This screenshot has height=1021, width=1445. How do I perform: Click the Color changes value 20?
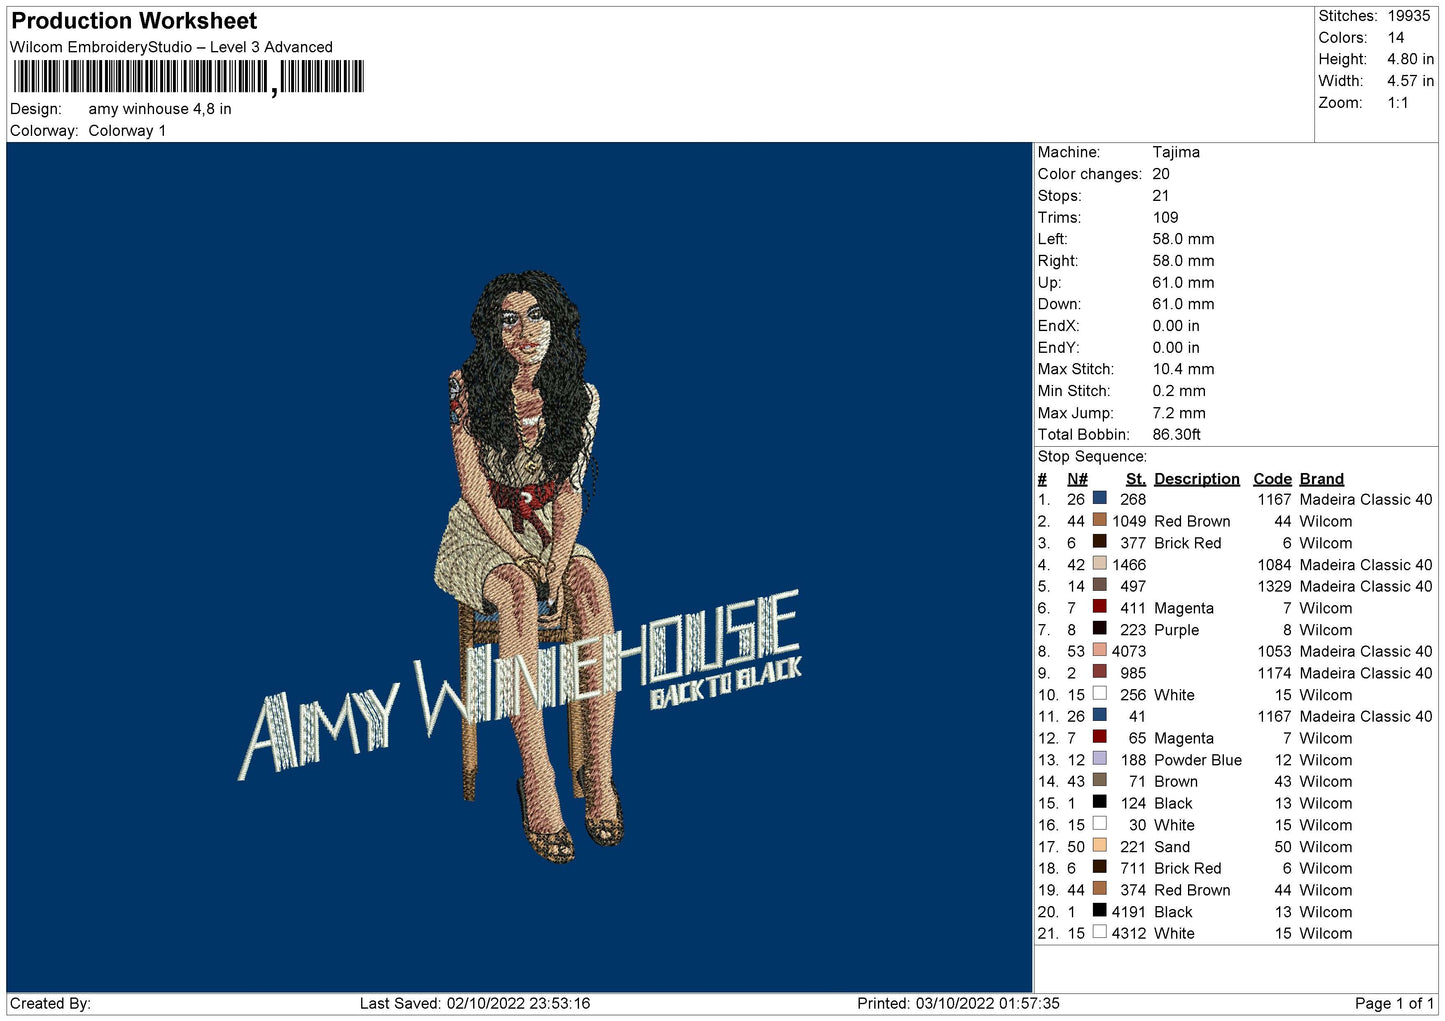pos(1161,174)
